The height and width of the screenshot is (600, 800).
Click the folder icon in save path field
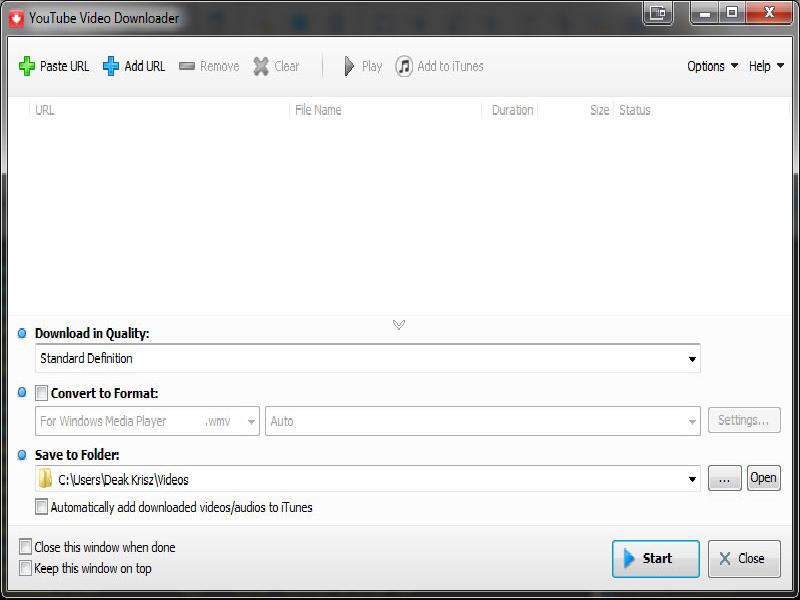tap(45, 479)
